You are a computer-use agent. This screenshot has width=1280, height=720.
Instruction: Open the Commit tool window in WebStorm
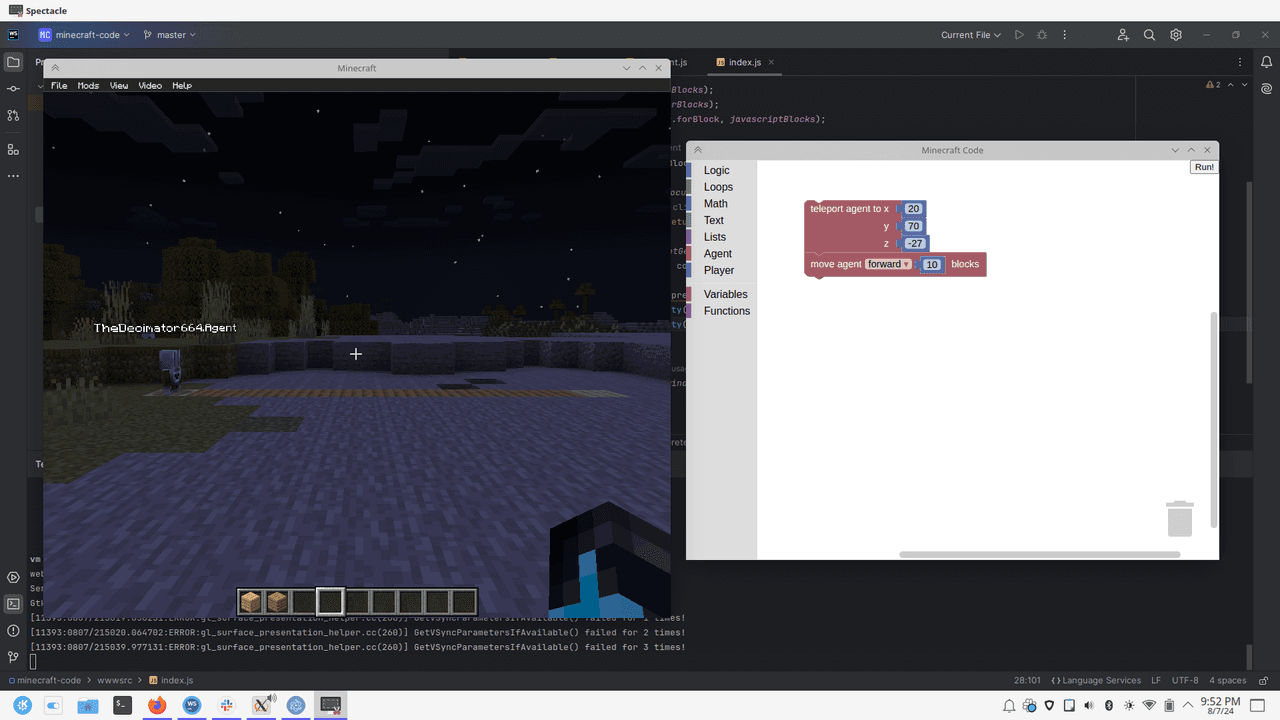(x=13, y=89)
